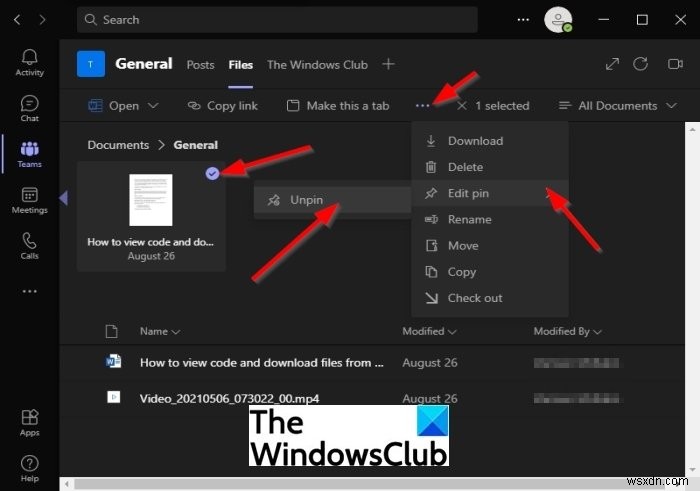Choose Delete from the context menu
This screenshot has height=491, width=700.
point(490,167)
